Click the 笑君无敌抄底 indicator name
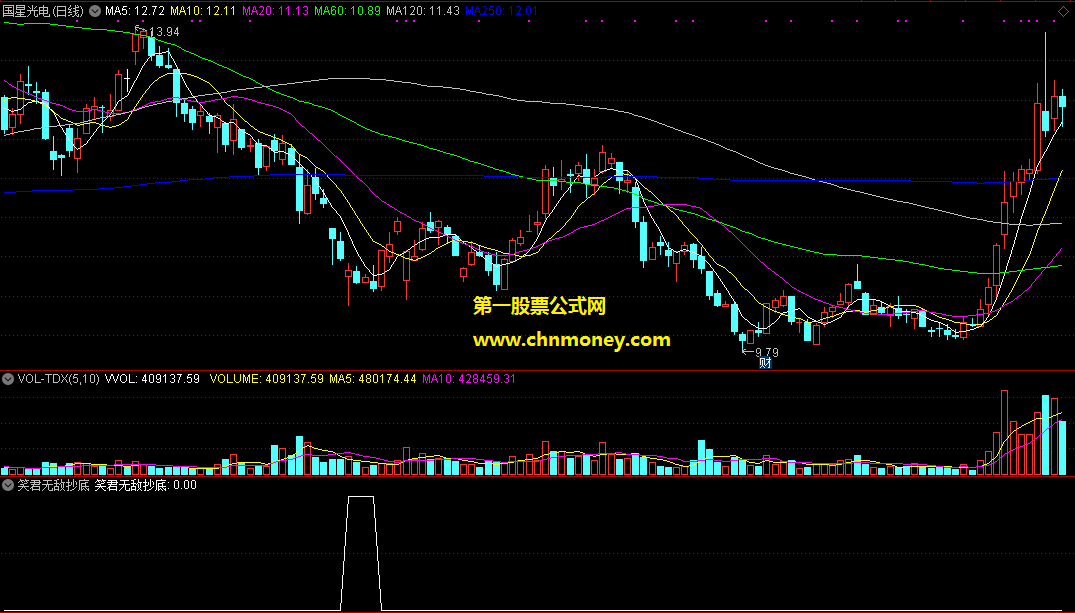This screenshot has height=613, width=1075. coord(53,485)
